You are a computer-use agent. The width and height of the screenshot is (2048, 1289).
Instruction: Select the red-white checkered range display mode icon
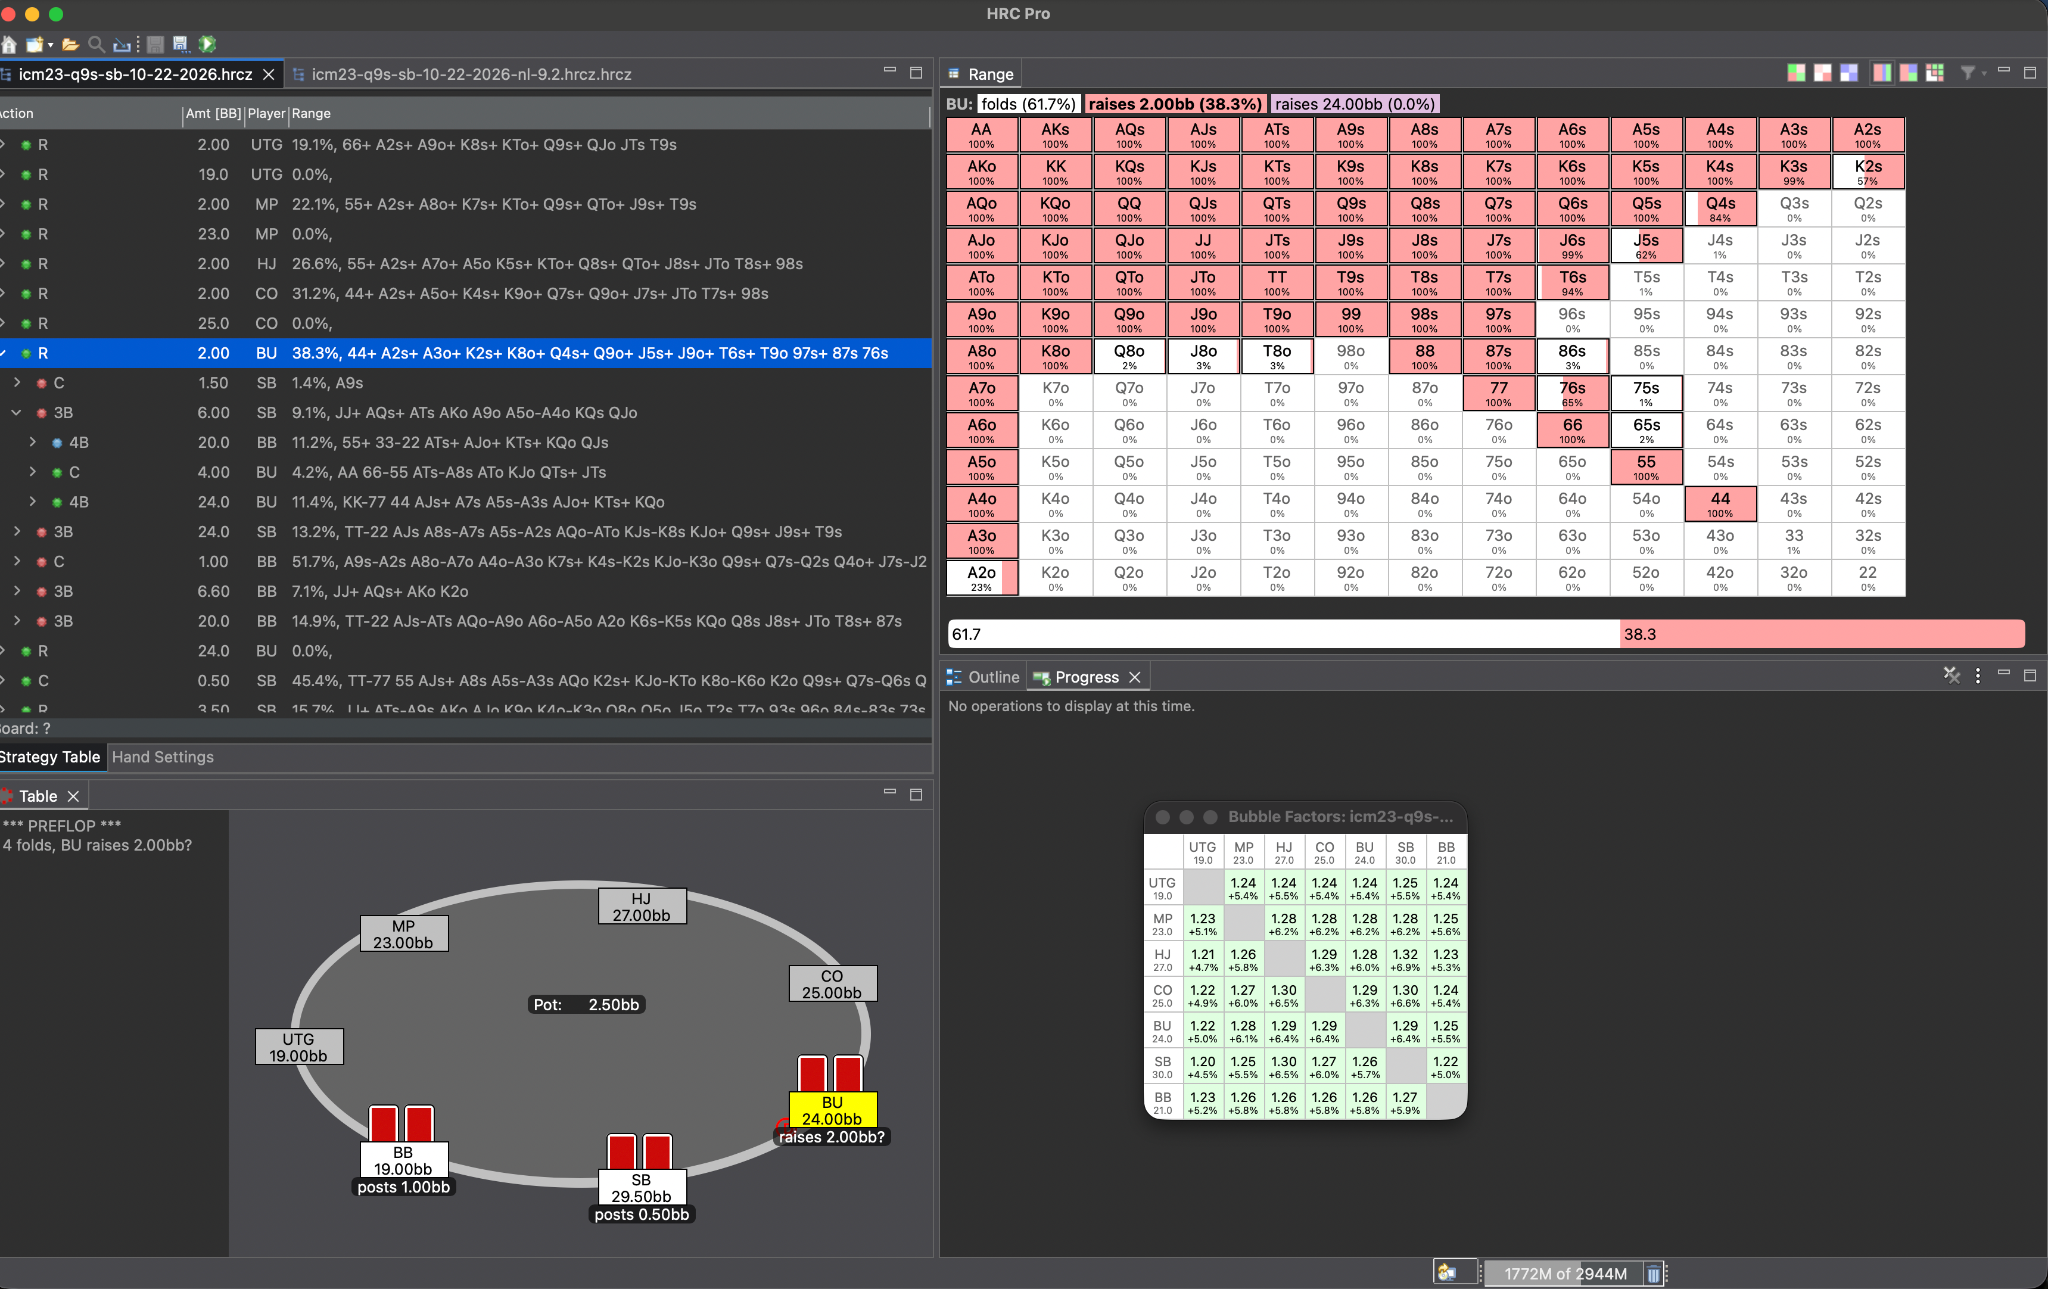(1822, 73)
